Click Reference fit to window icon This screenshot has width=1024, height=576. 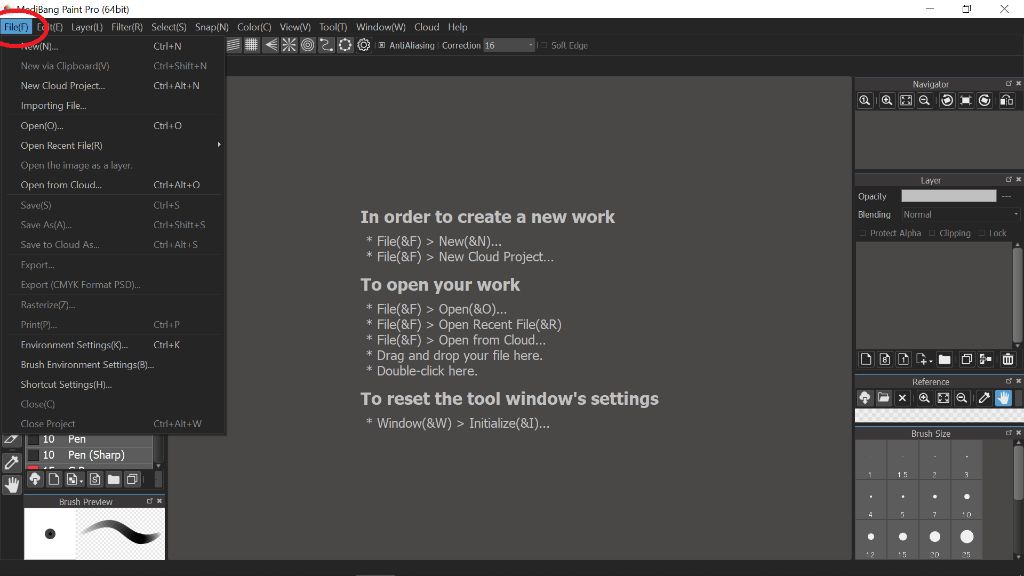[943, 398]
